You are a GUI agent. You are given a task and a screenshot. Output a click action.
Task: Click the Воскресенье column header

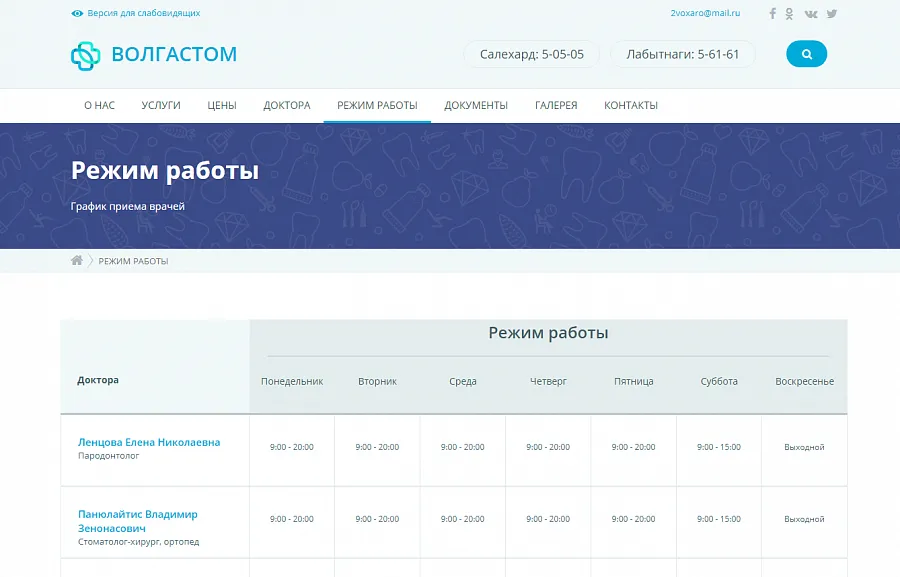tap(804, 381)
